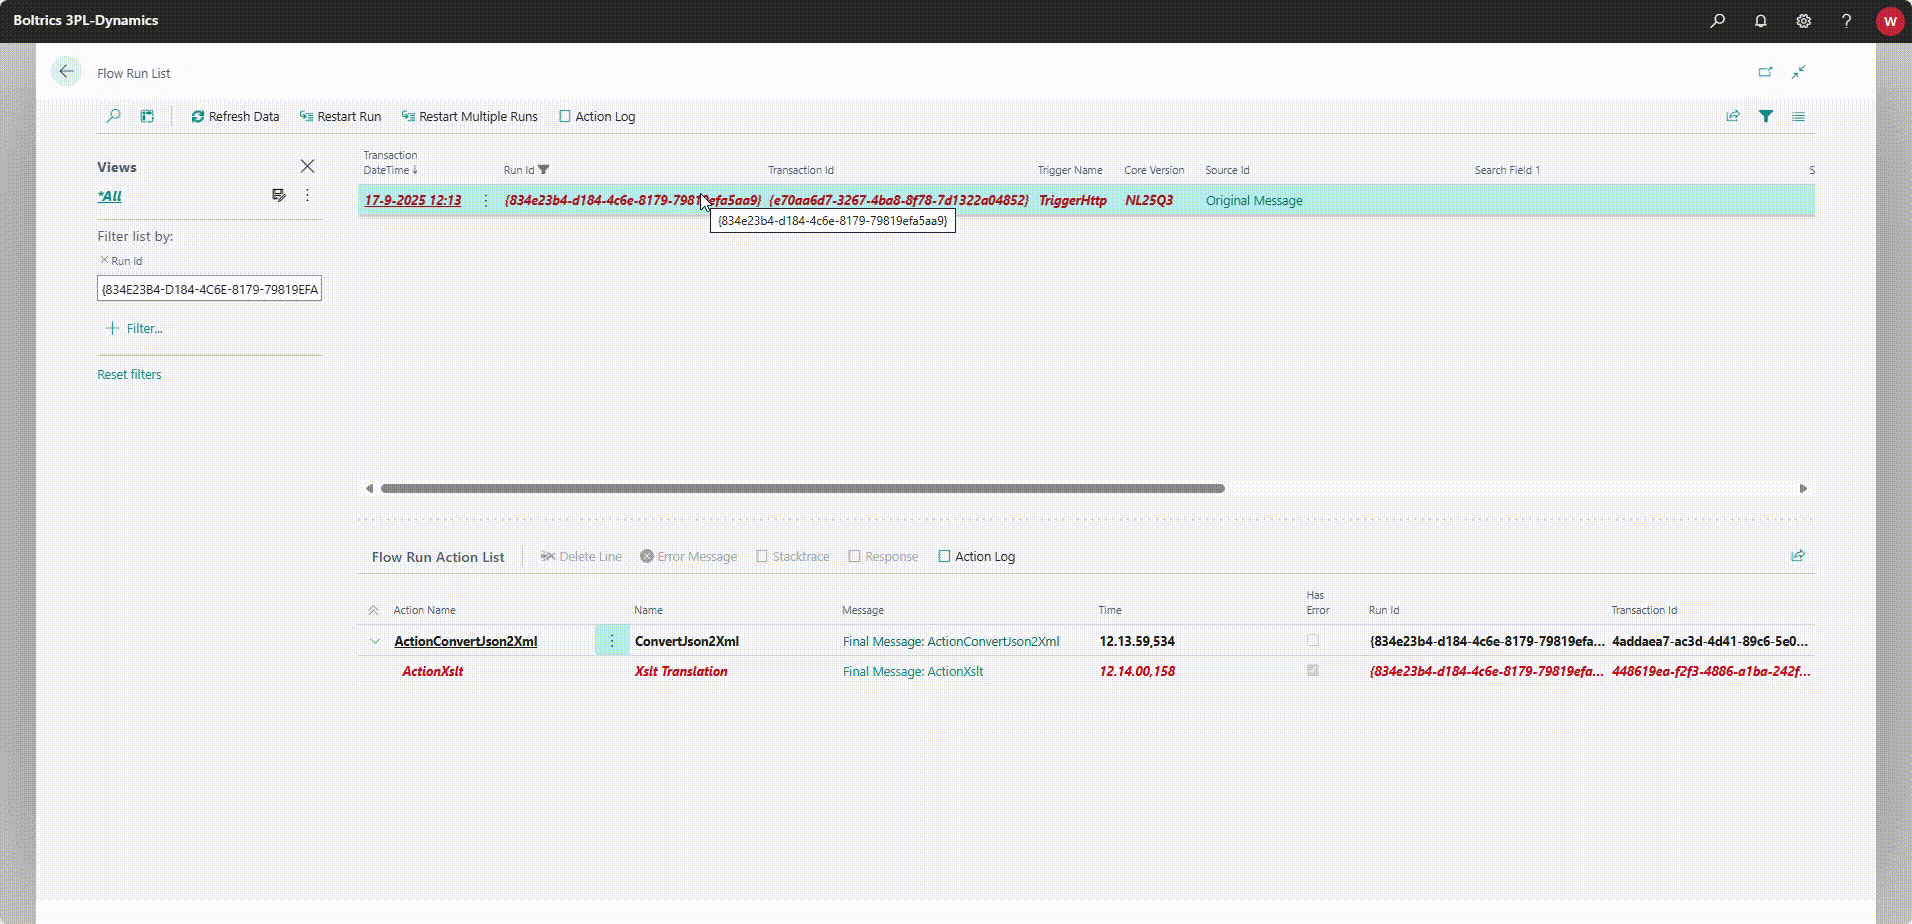Enable the Action Log checkbox in the top toolbar
The width and height of the screenshot is (1912, 924).
565,116
